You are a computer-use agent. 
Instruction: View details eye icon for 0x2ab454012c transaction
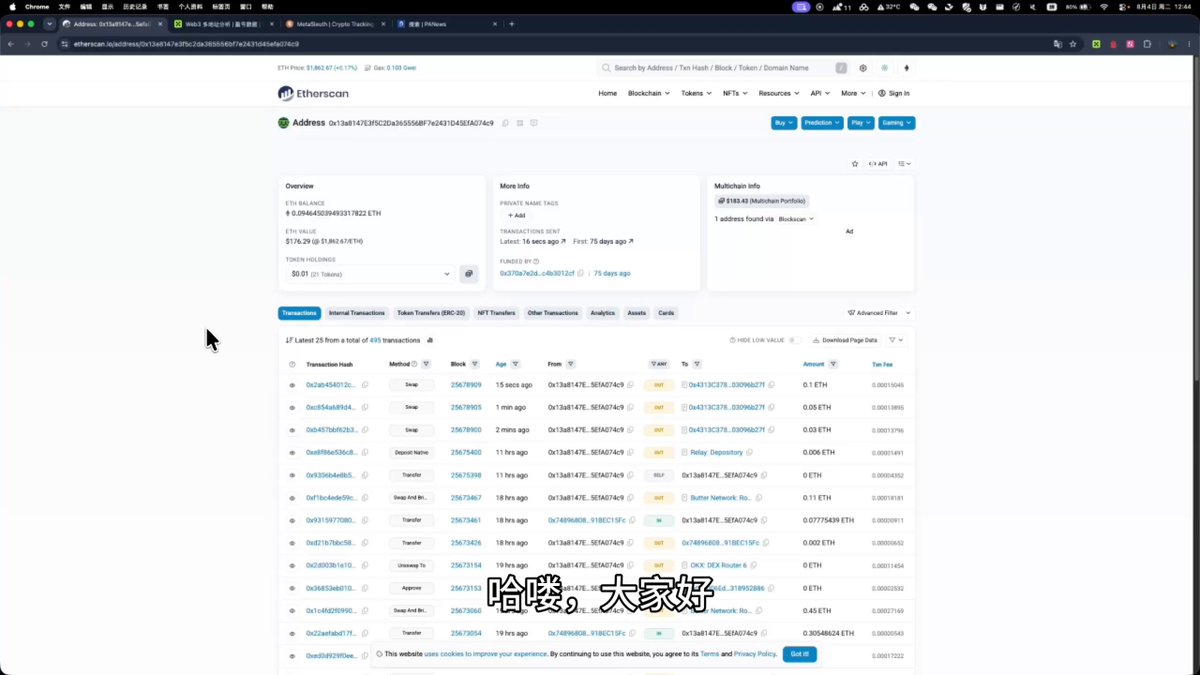pos(292,385)
